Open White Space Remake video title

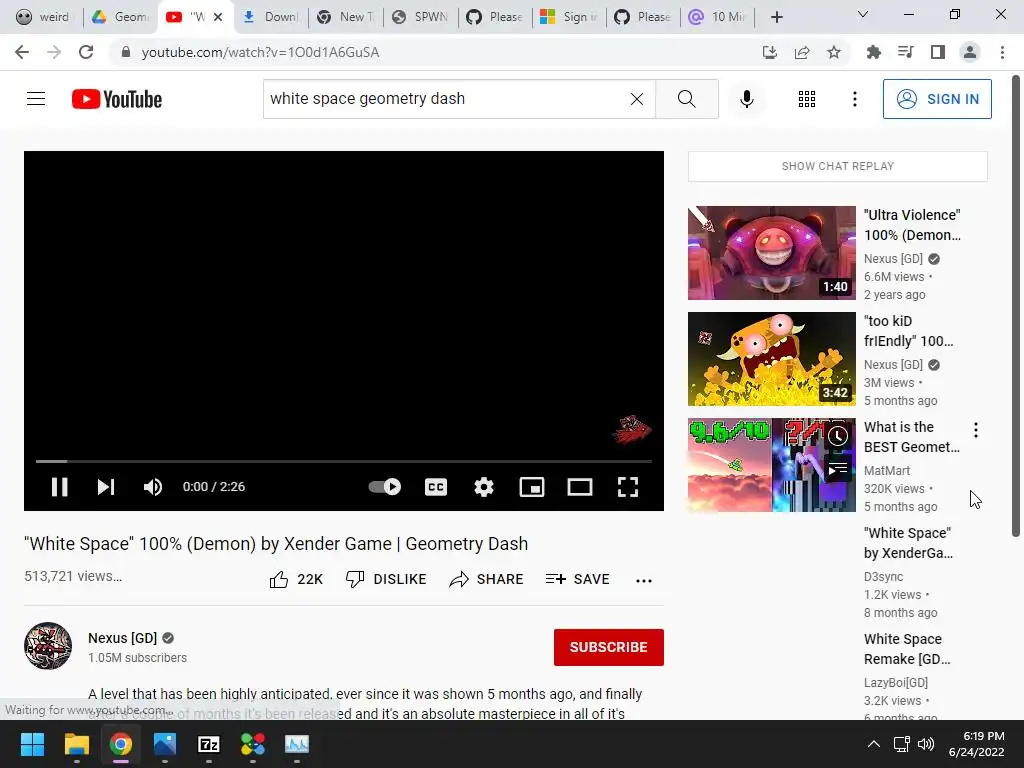point(907,649)
